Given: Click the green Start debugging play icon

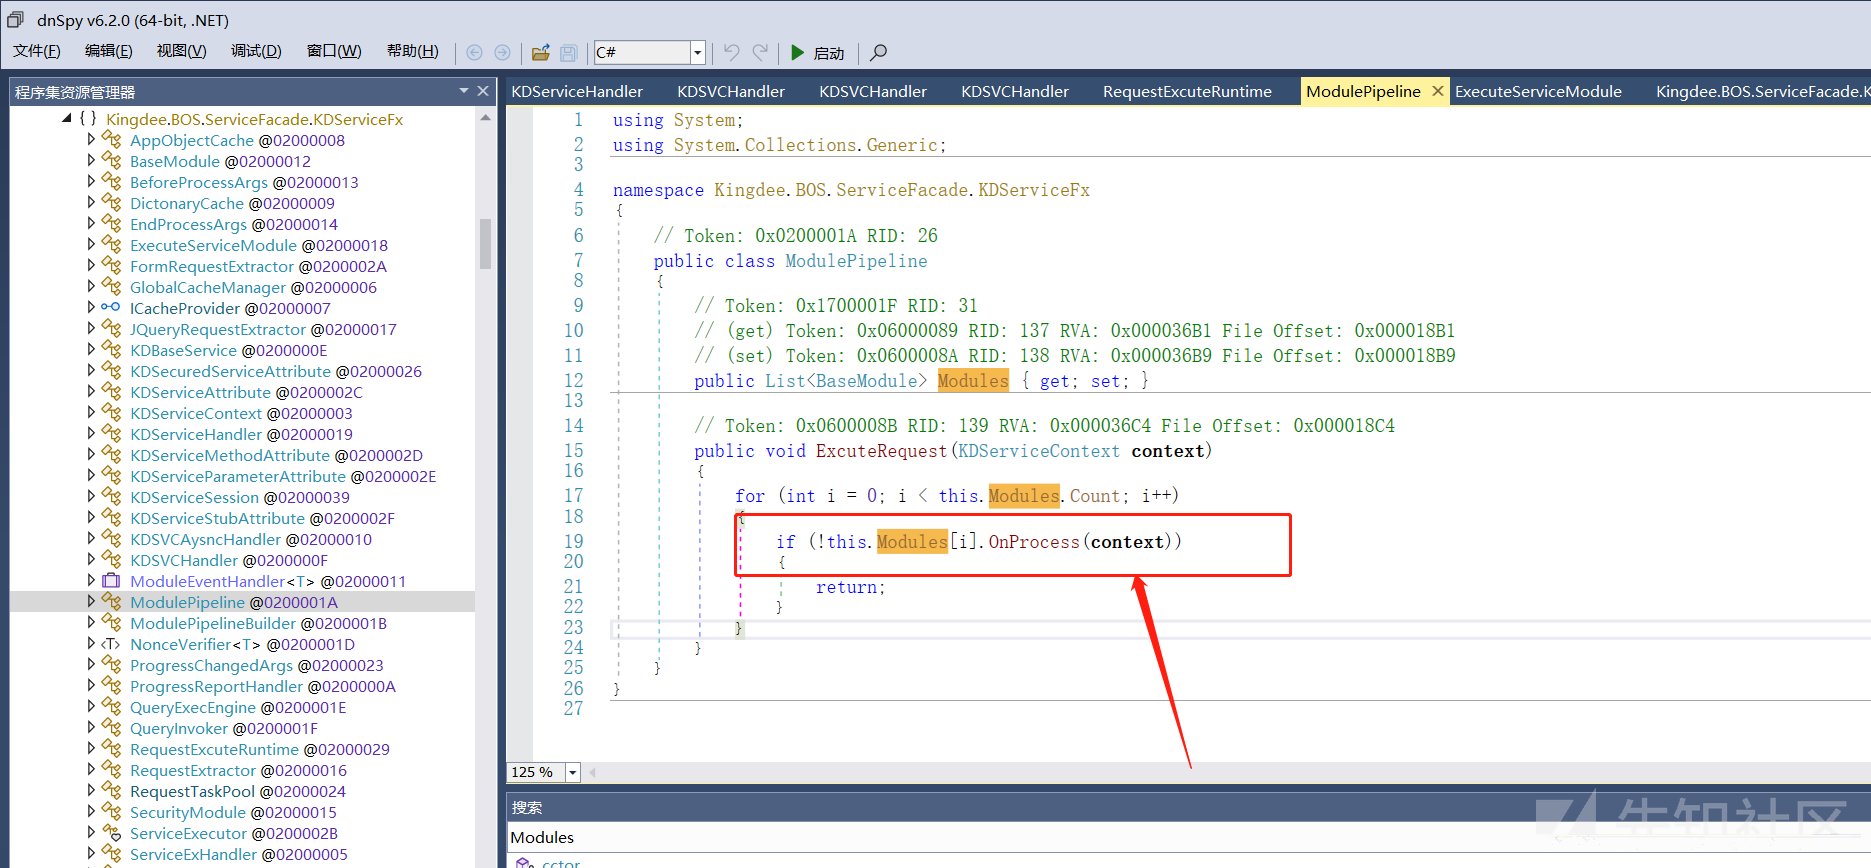Looking at the screenshot, I should (797, 52).
